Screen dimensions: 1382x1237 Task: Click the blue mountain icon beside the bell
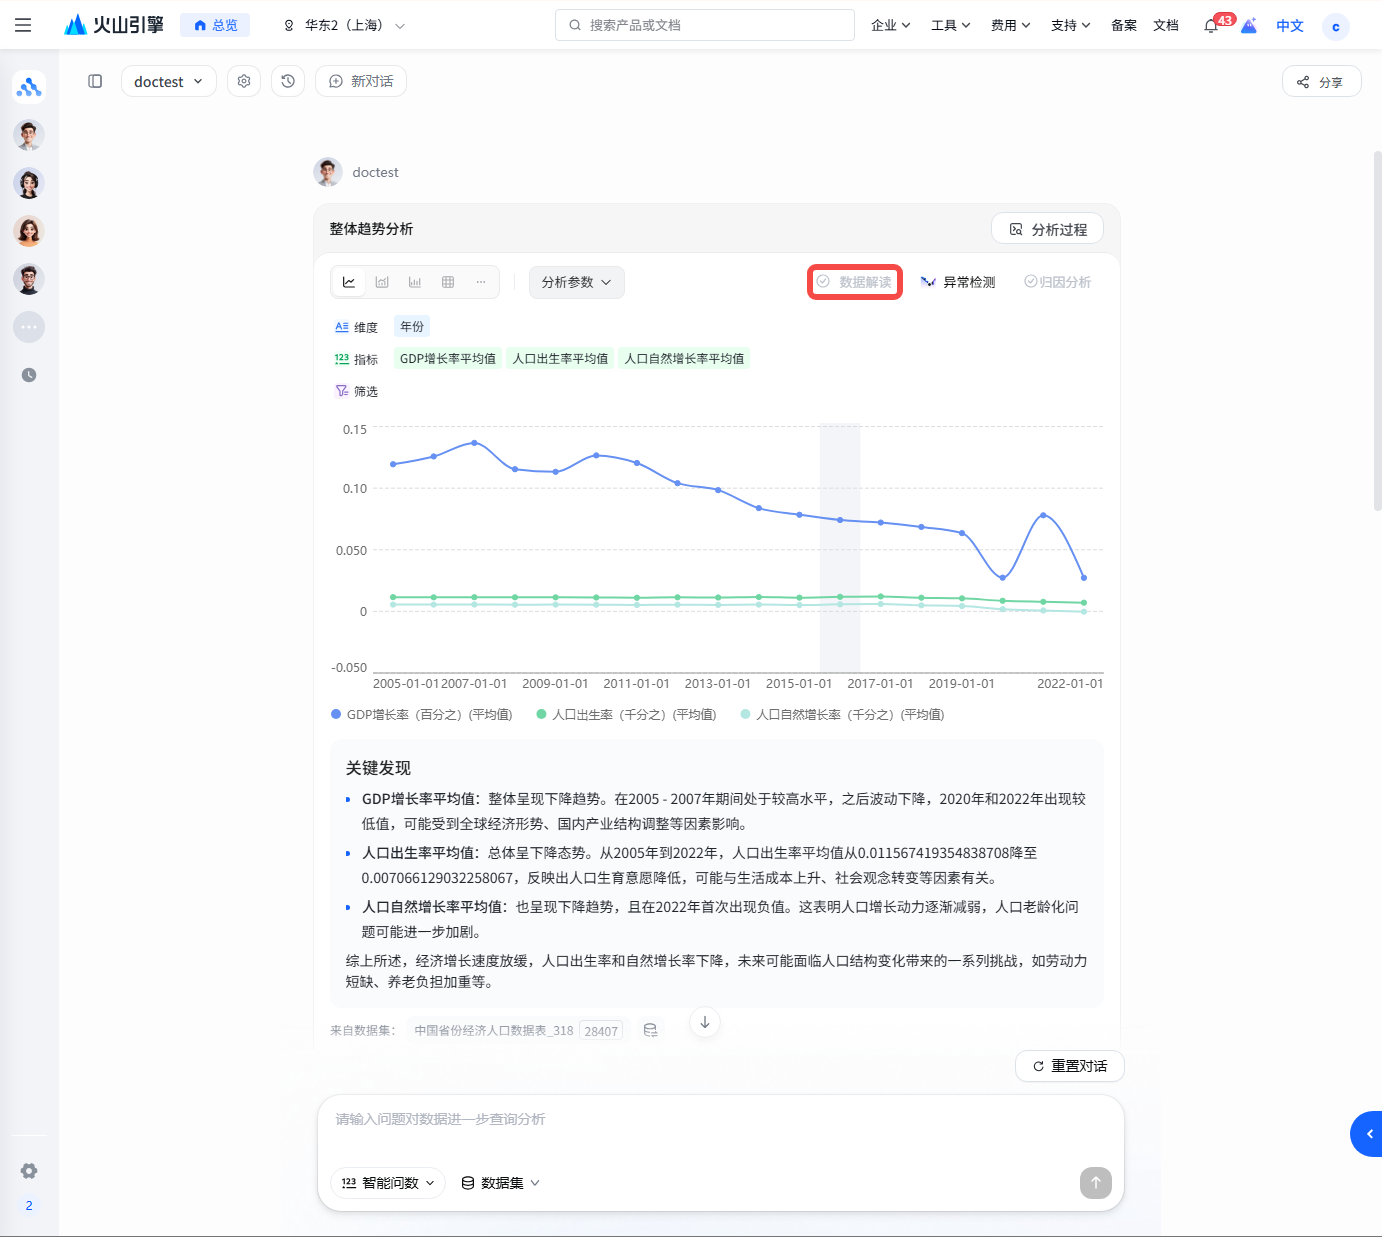[x=1249, y=25]
